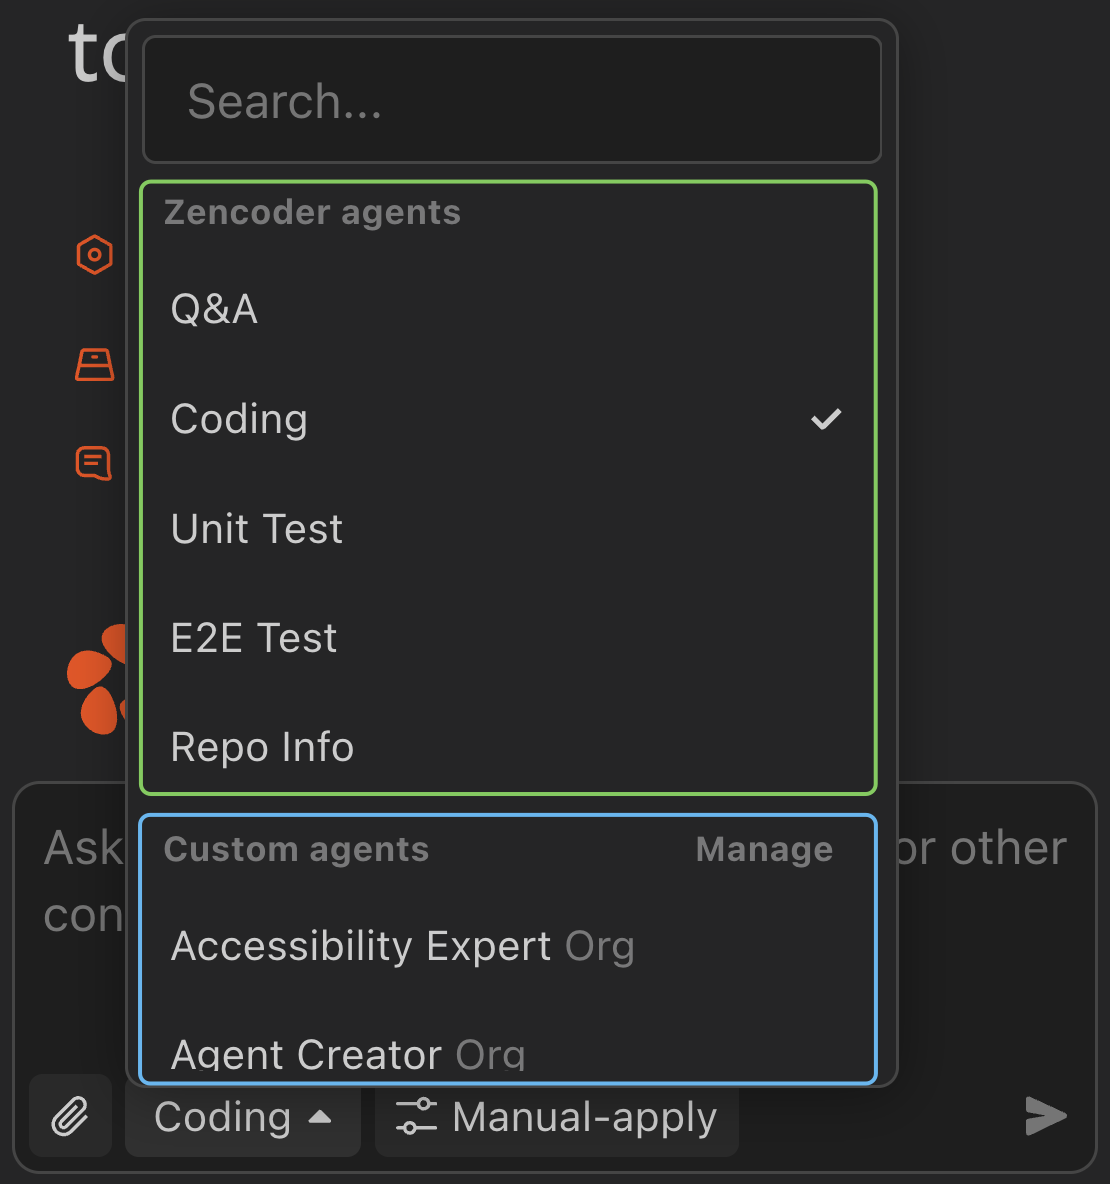Click the checkmark next to Coding agent
This screenshot has height=1184, width=1110.
coord(826,418)
